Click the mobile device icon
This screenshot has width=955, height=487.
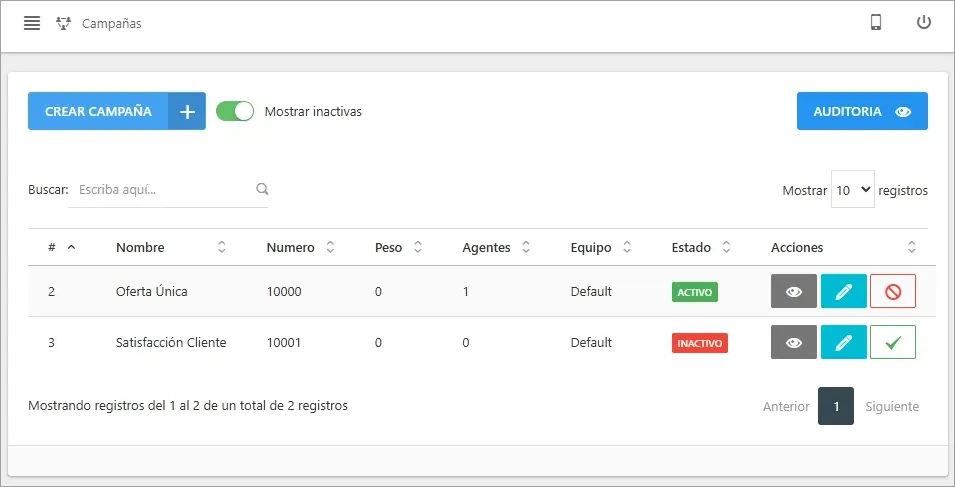876,23
